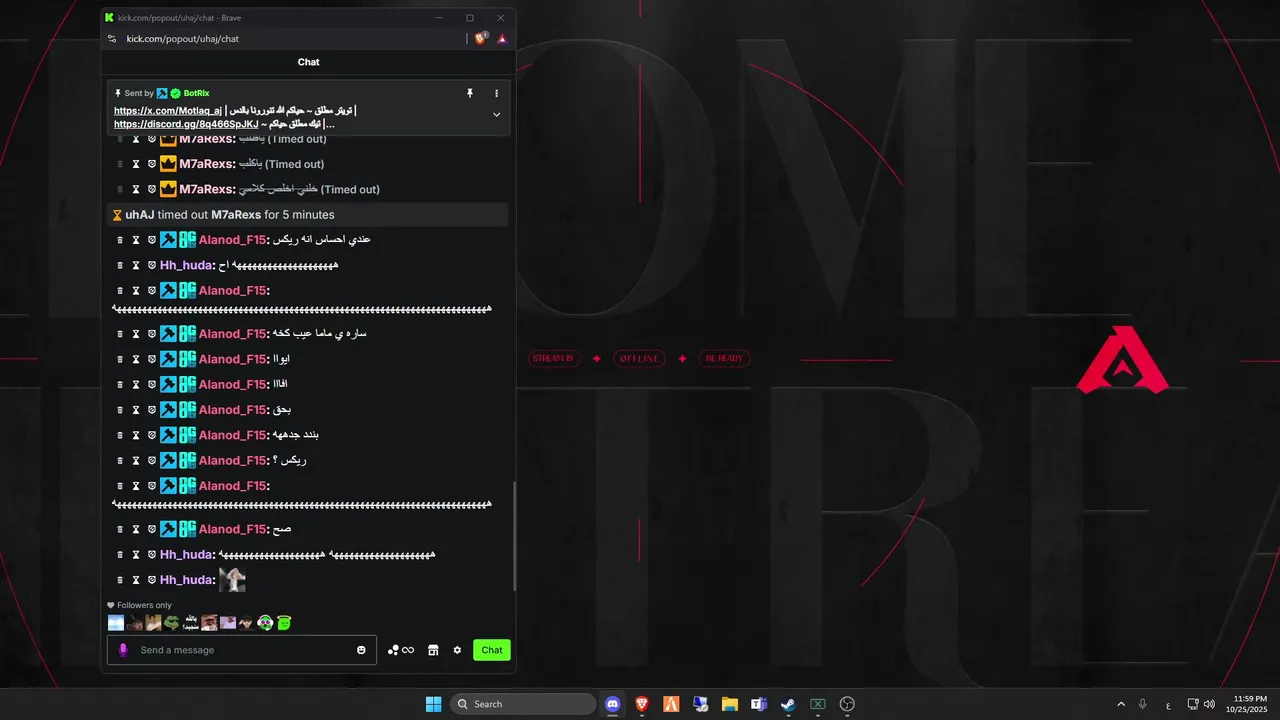
Task: Open the shop icon beside chat settings
Action: coord(433,650)
